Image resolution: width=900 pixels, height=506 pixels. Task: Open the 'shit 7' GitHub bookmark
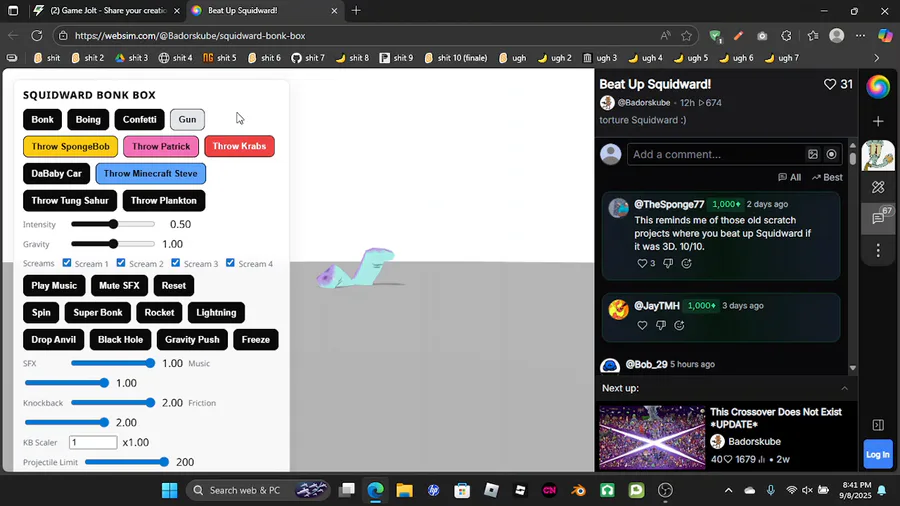click(308, 58)
